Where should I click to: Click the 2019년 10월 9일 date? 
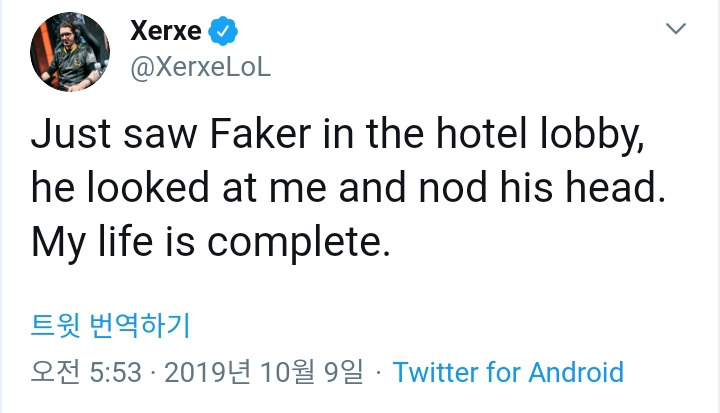coord(263,373)
